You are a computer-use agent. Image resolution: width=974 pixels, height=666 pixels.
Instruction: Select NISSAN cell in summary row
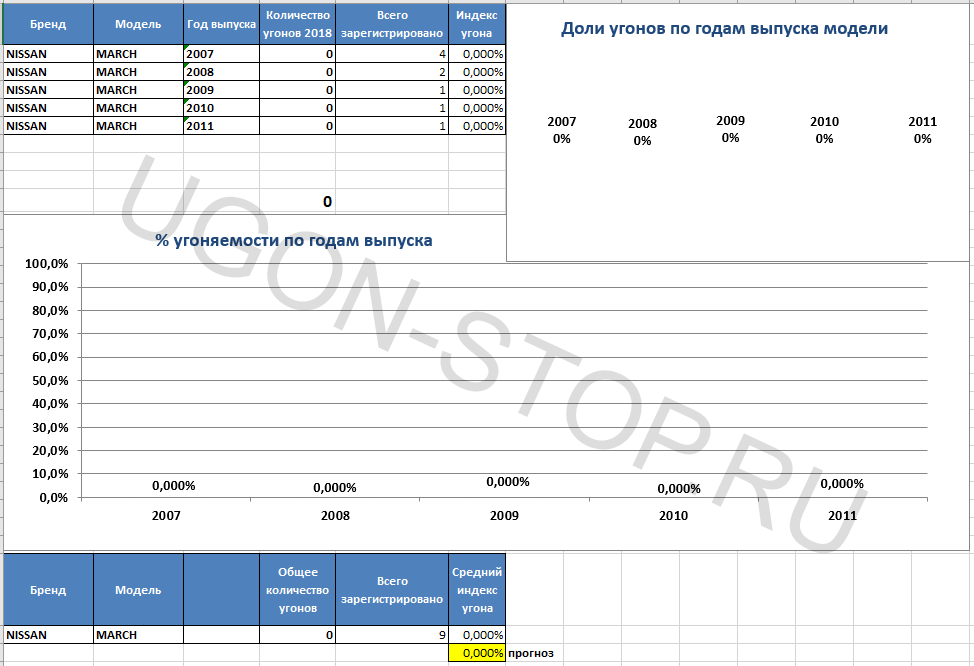(x=48, y=635)
